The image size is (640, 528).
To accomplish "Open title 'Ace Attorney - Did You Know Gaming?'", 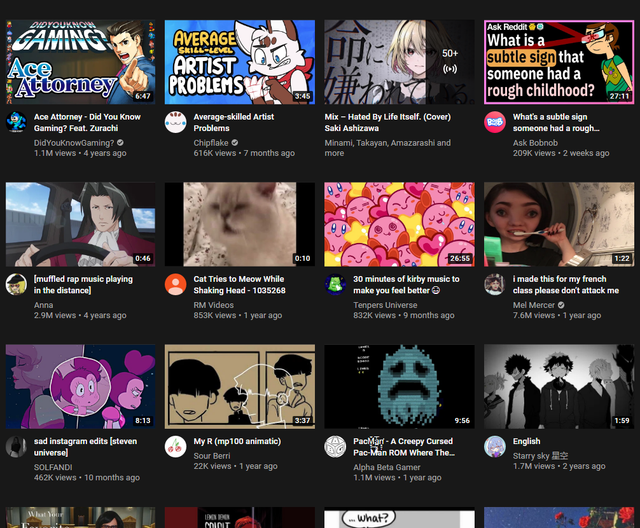I will tap(87, 122).
